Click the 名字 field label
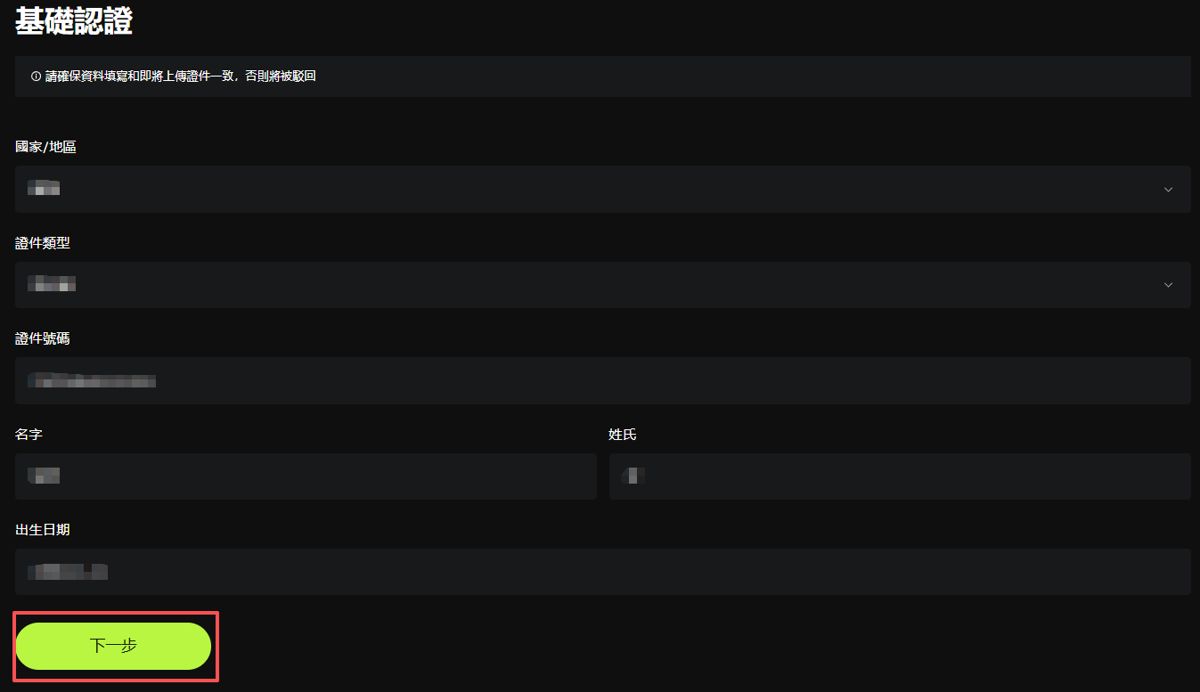This screenshot has height=692, width=1200. (28, 434)
